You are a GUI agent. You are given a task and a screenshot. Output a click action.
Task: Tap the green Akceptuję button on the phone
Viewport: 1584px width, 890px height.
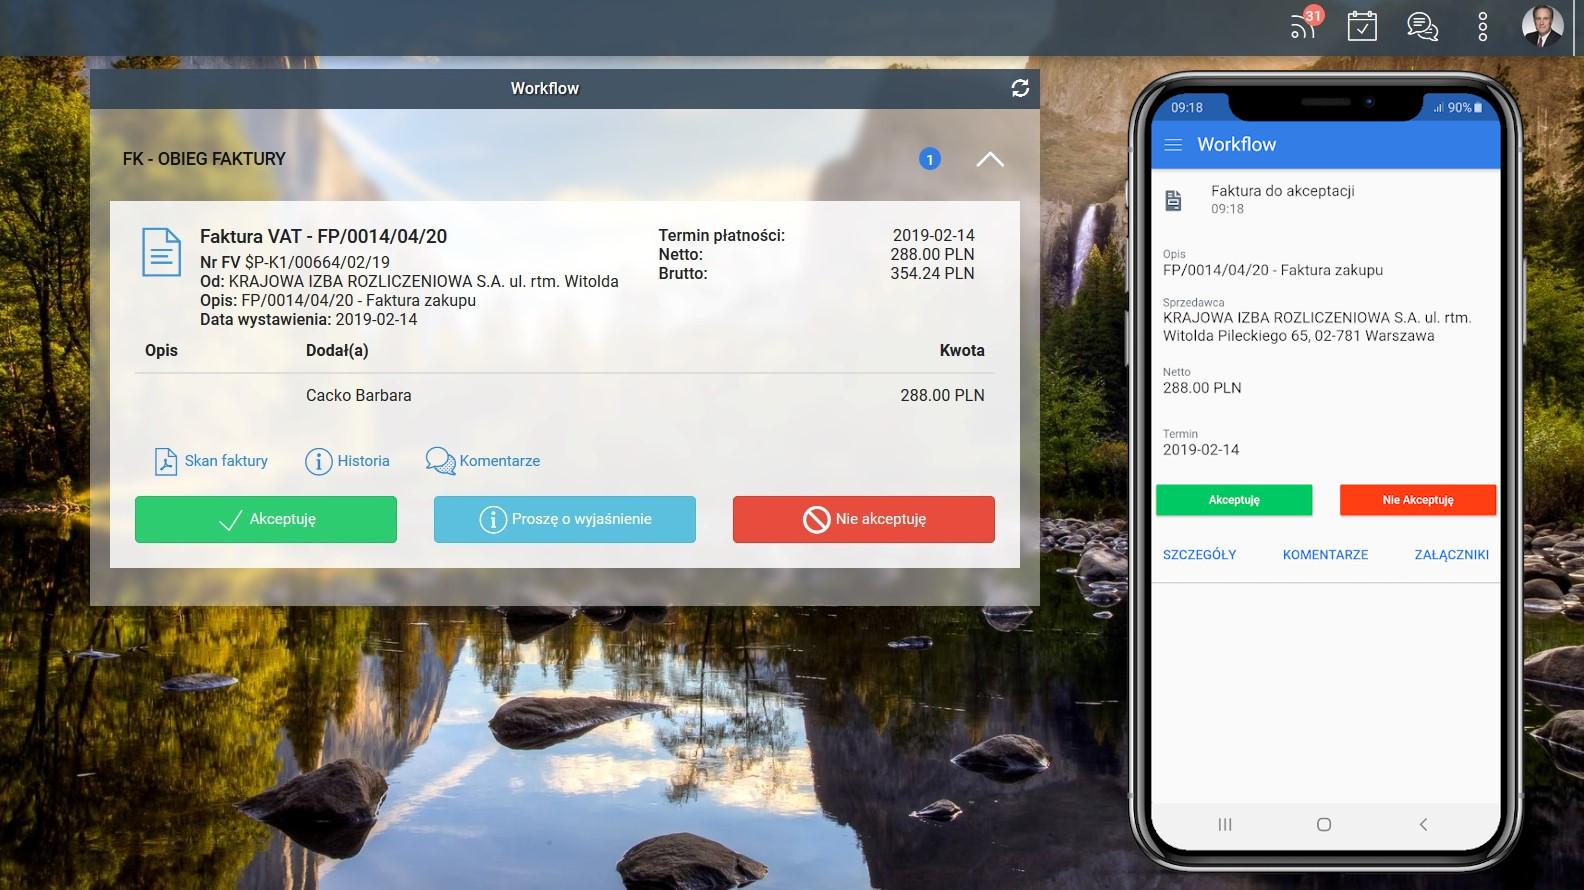[x=1234, y=500]
